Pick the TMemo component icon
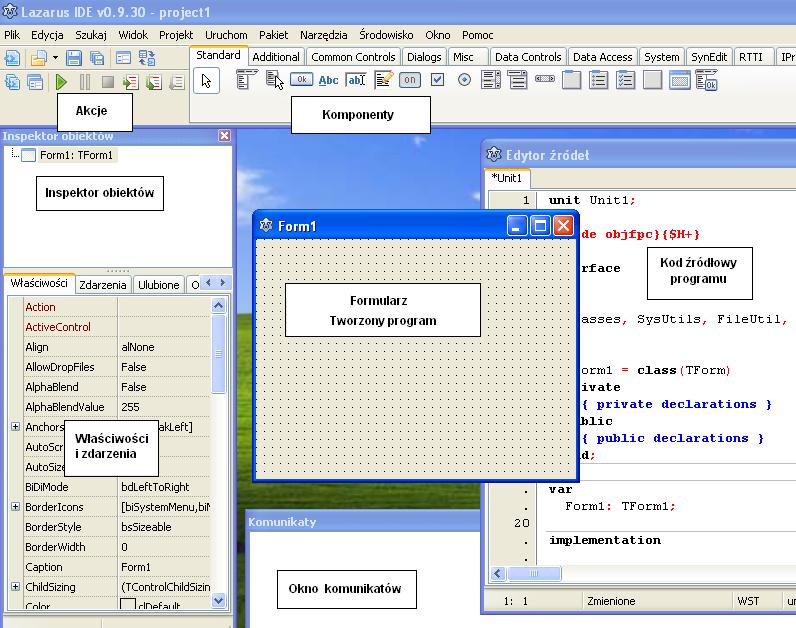The height and width of the screenshot is (628, 796). (383, 80)
